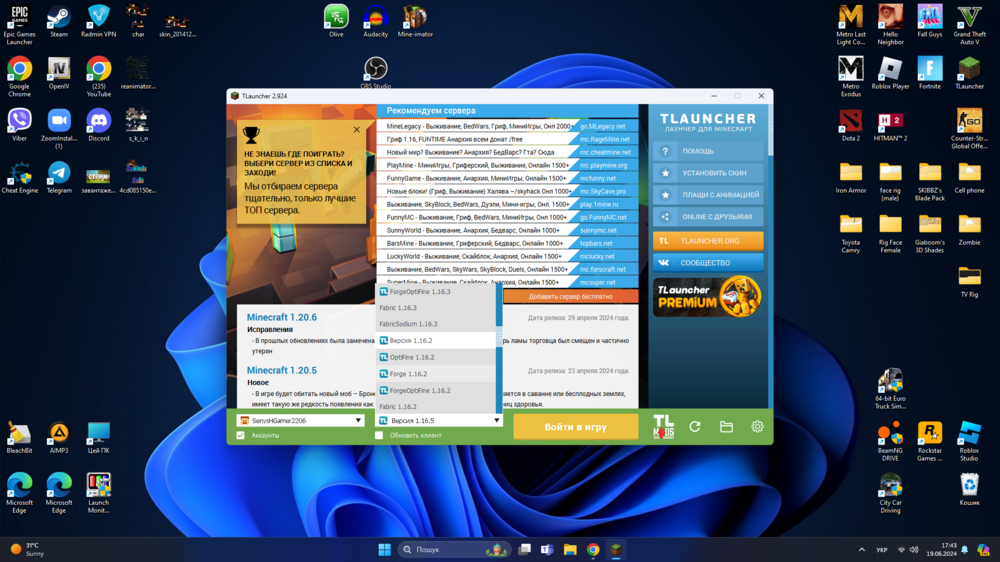Open Fortnite desktop icon
Screen dimensions: 1000x562
click(930, 73)
